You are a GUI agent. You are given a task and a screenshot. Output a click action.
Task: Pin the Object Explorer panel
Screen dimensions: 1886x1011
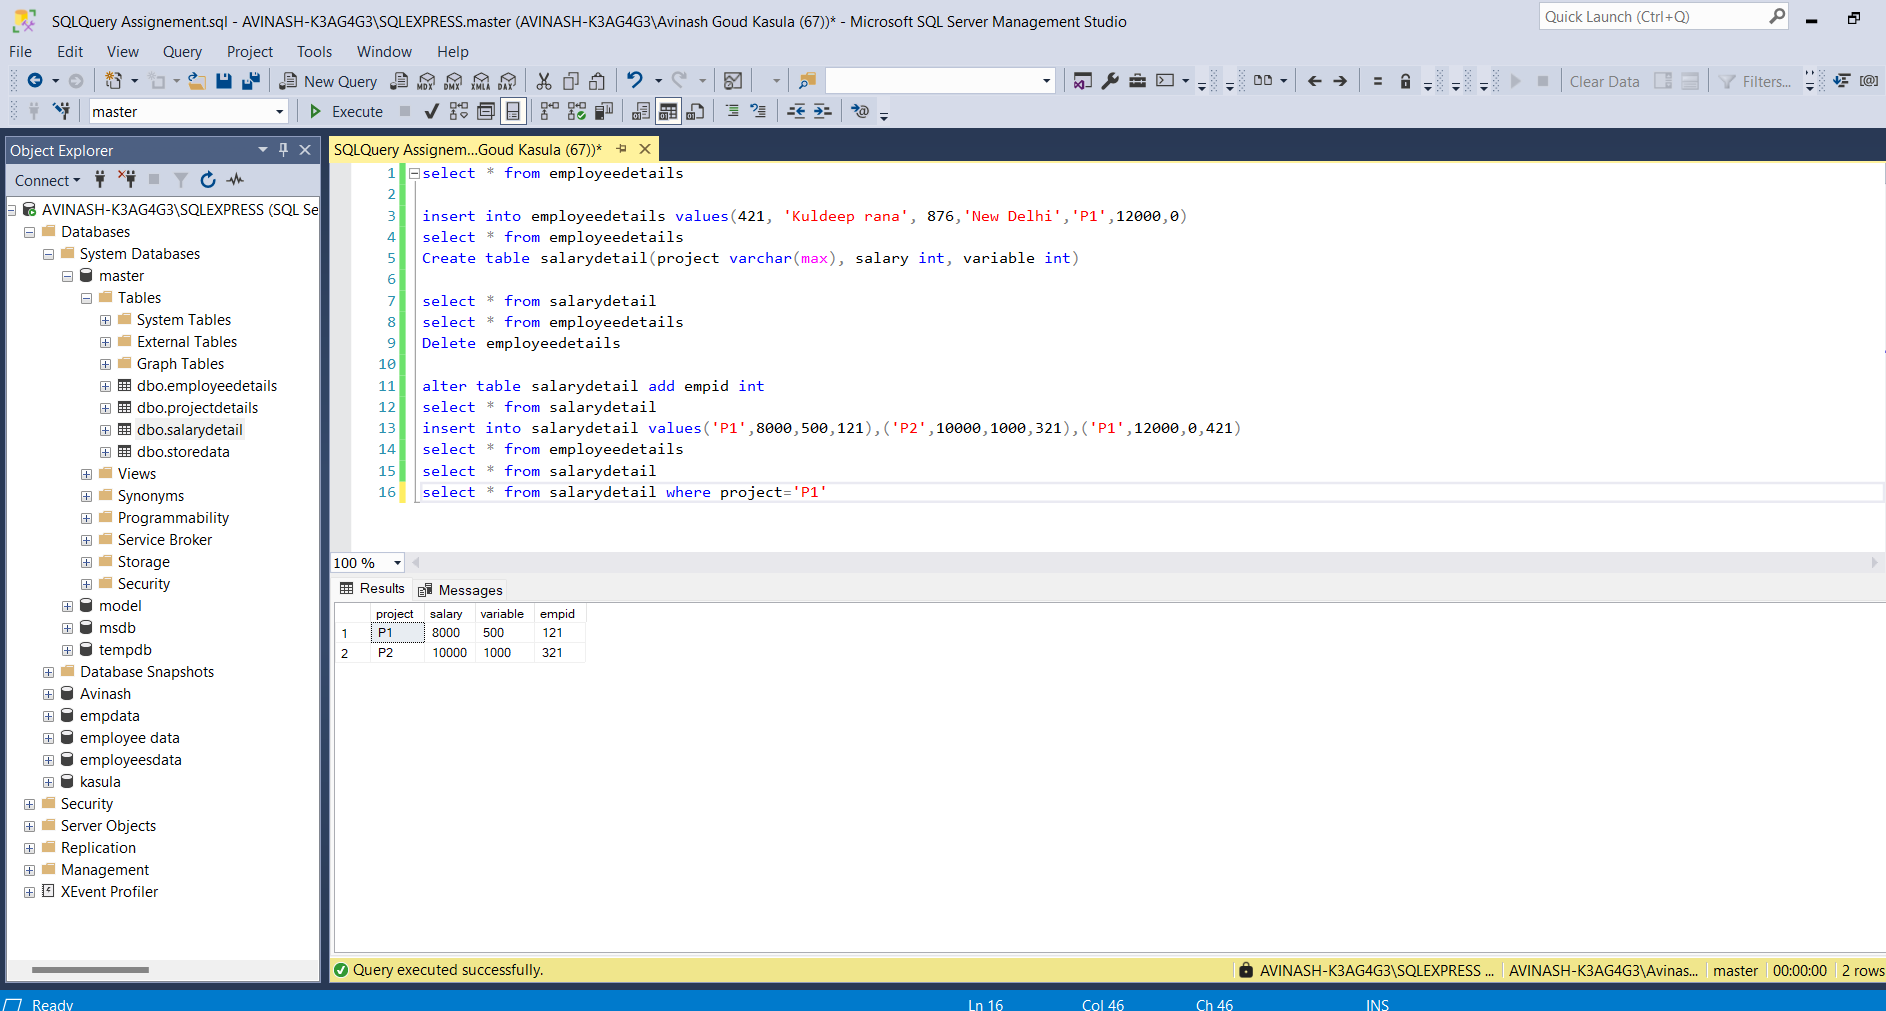coord(284,150)
